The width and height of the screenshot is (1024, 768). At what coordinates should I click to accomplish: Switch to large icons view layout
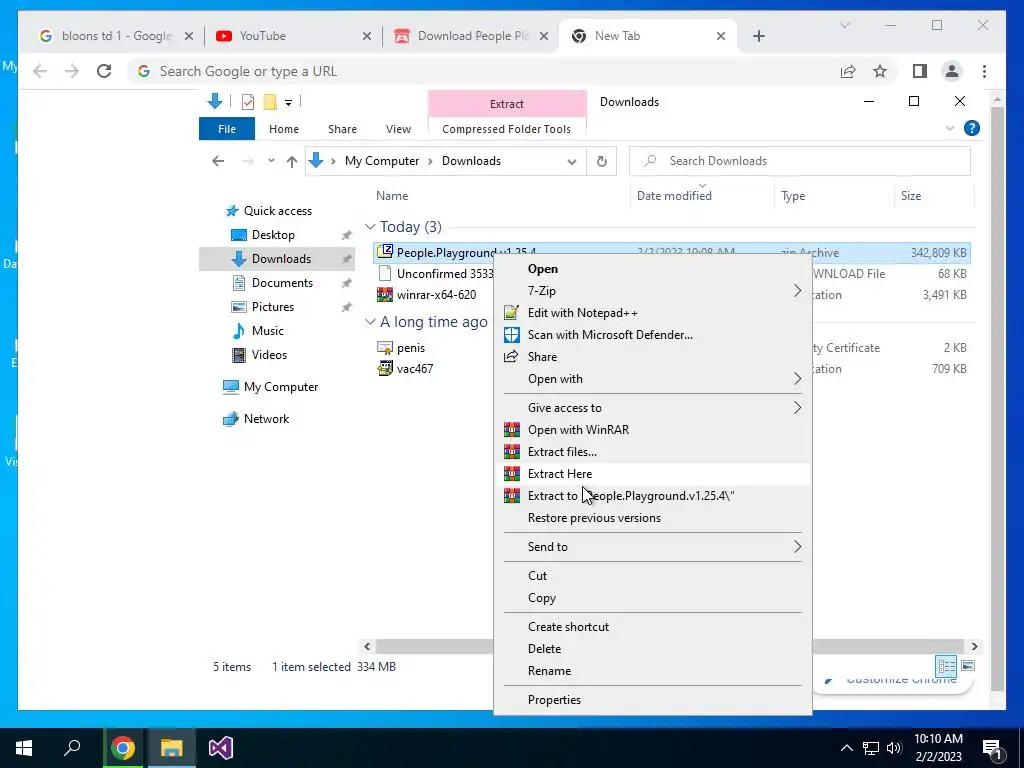tap(968, 666)
